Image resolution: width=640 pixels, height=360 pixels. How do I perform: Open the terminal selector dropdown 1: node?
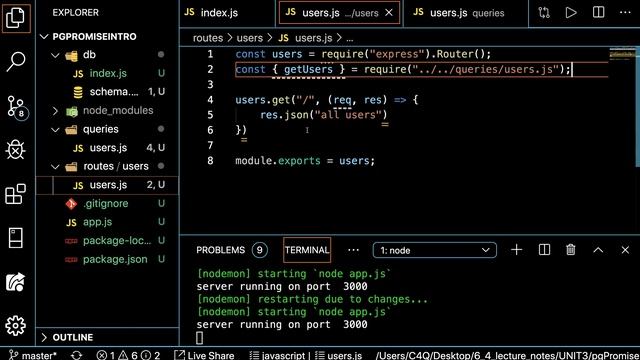click(x=435, y=250)
